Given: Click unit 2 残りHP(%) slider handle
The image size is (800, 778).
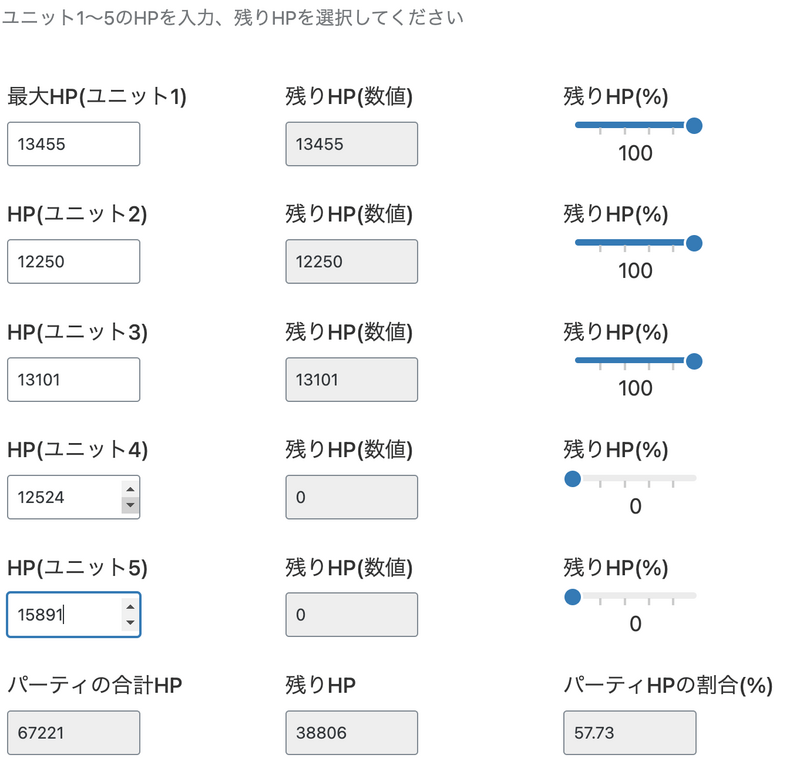Looking at the screenshot, I should click(694, 243).
